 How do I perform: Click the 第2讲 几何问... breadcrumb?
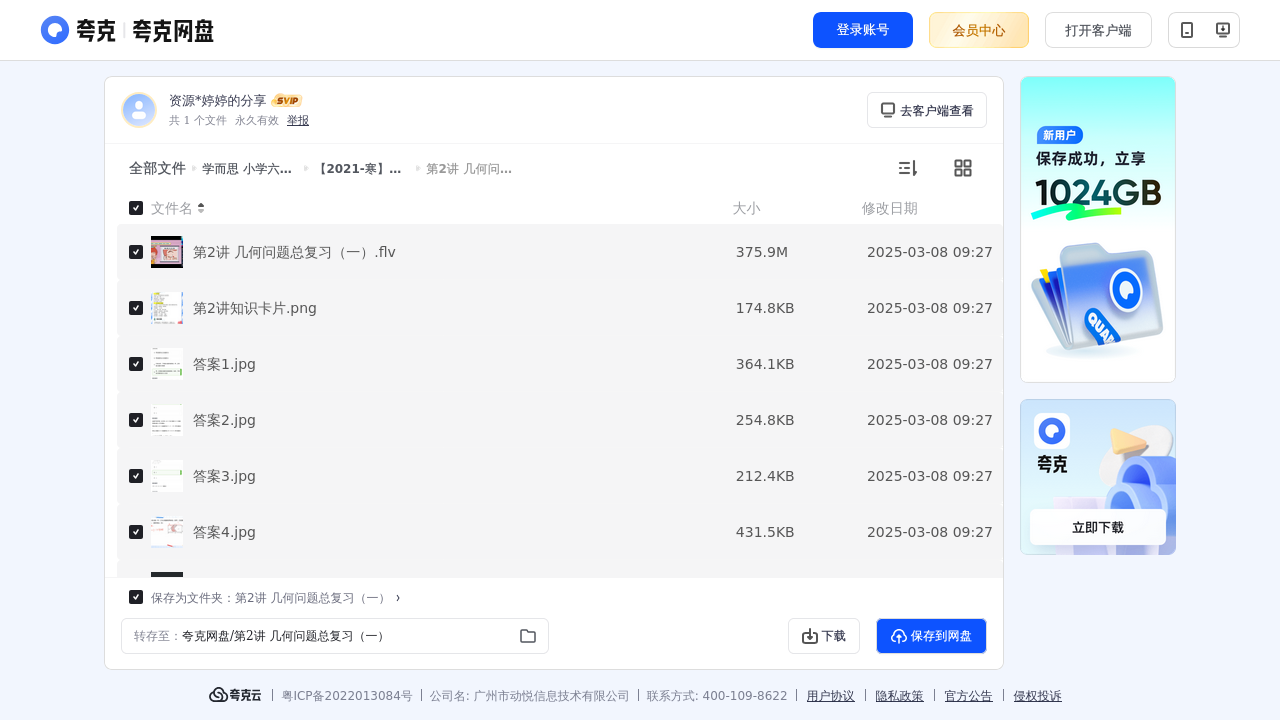coord(469,169)
